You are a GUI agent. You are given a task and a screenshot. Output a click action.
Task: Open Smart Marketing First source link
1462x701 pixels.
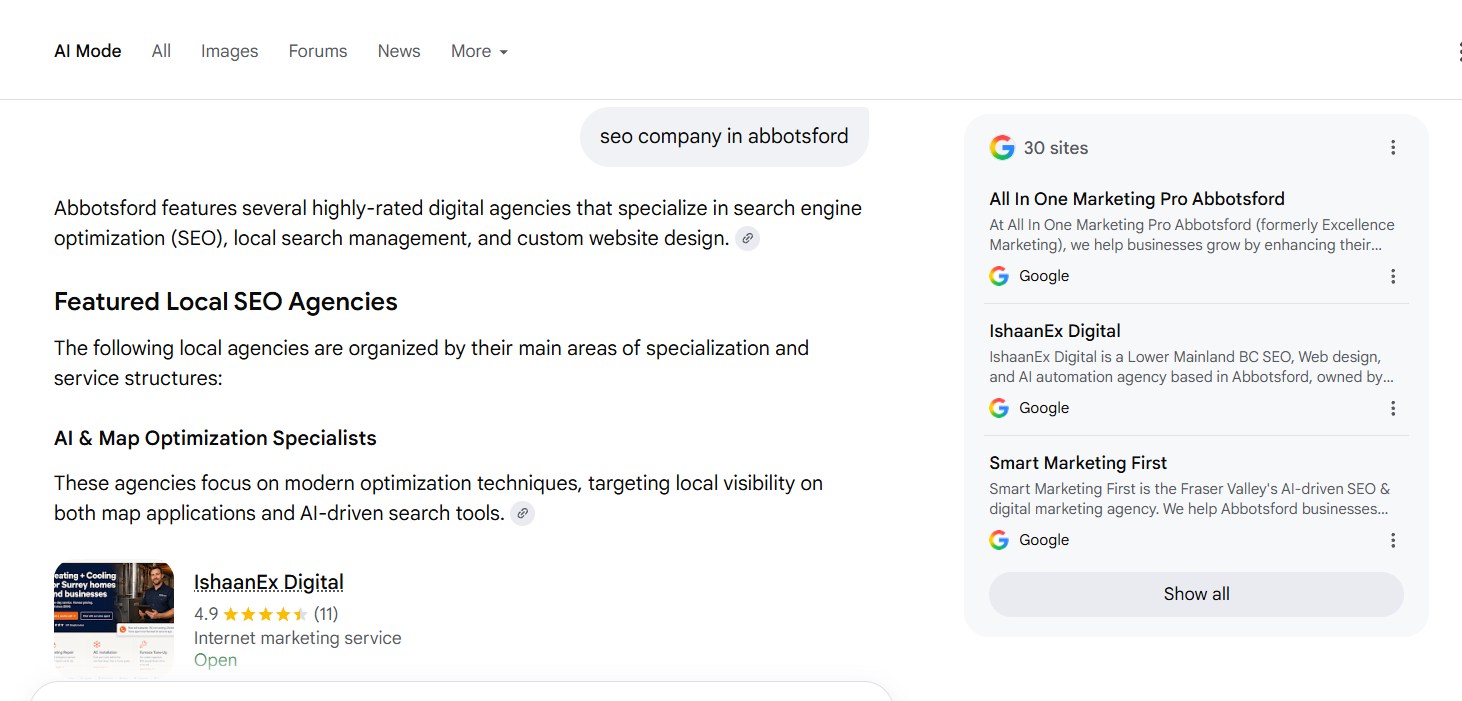[1078, 463]
